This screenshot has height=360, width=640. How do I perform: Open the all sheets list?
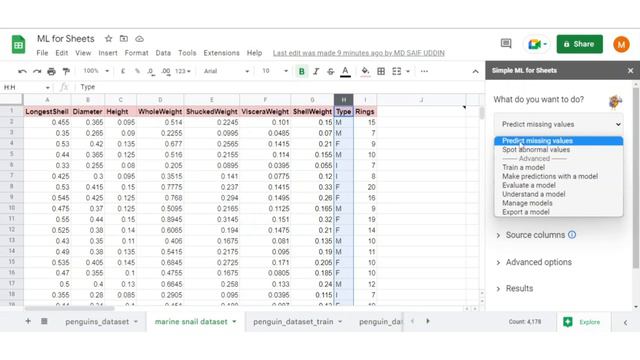[44, 322]
